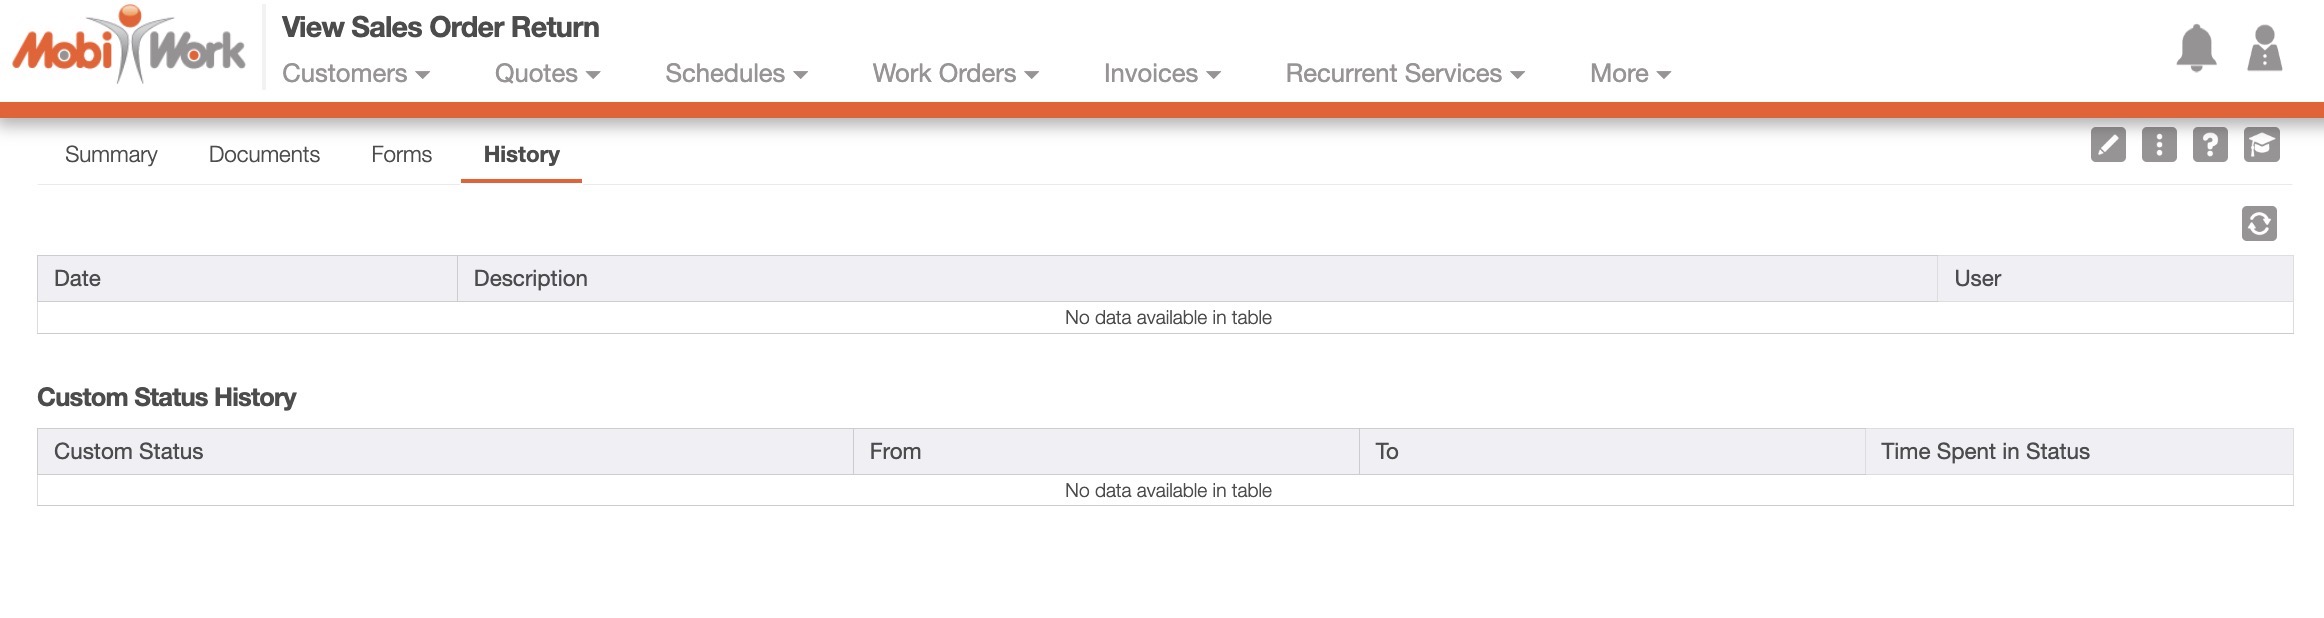Click the MobiWork logo

click(x=128, y=46)
